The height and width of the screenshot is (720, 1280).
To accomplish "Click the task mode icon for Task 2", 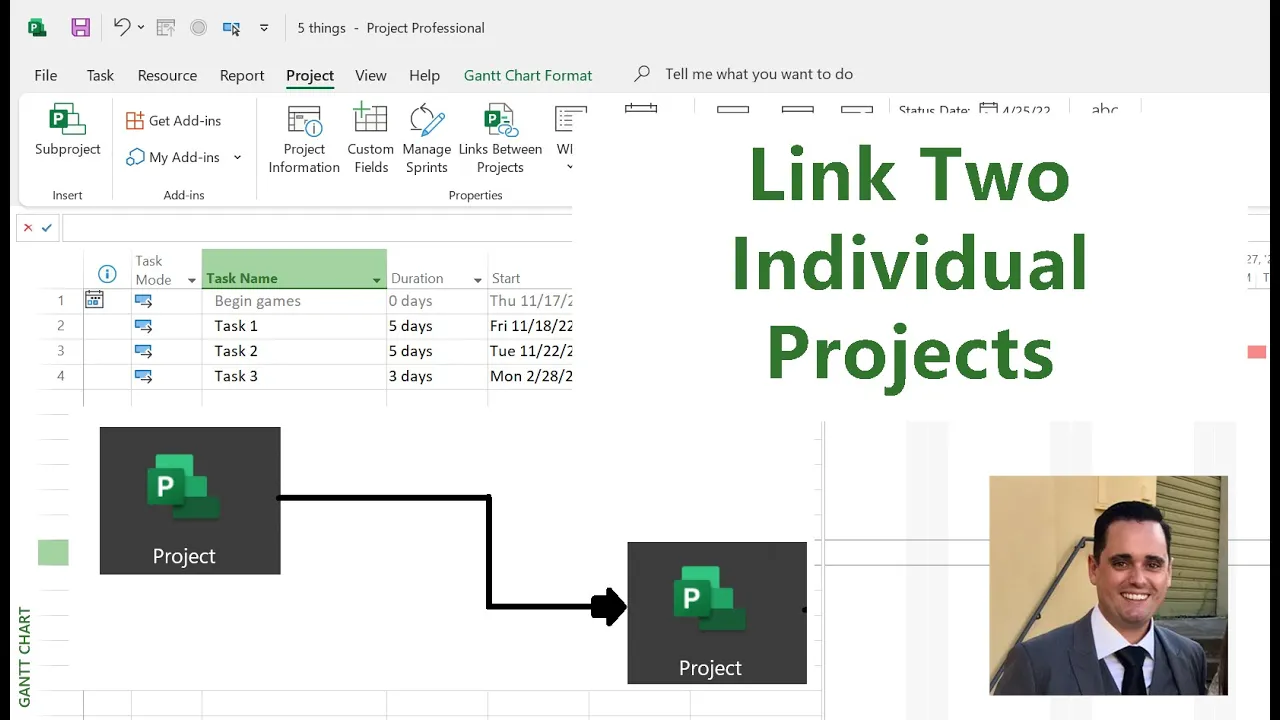I will click(x=143, y=351).
